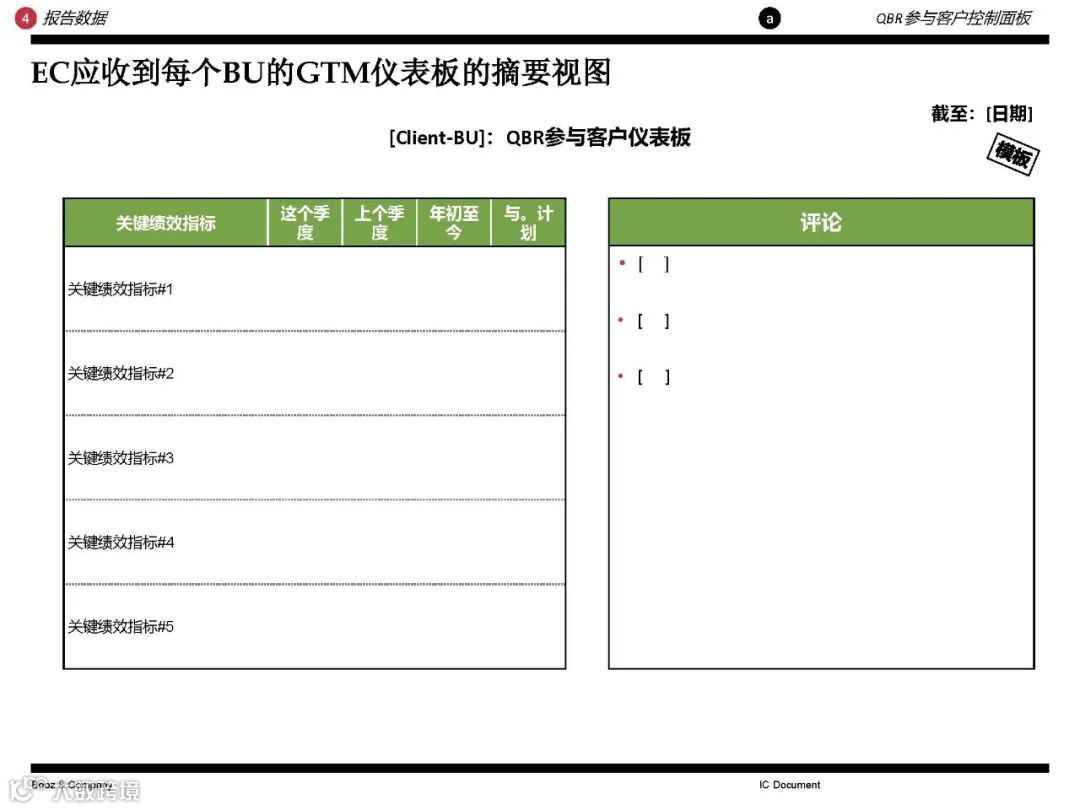Click the 评论 panel header

pos(821,222)
